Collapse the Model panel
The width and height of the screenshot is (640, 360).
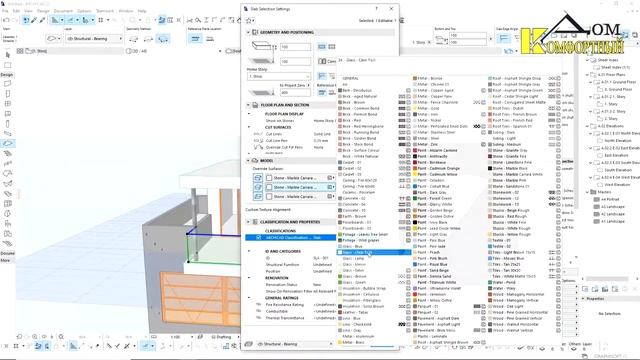click(x=248, y=160)
